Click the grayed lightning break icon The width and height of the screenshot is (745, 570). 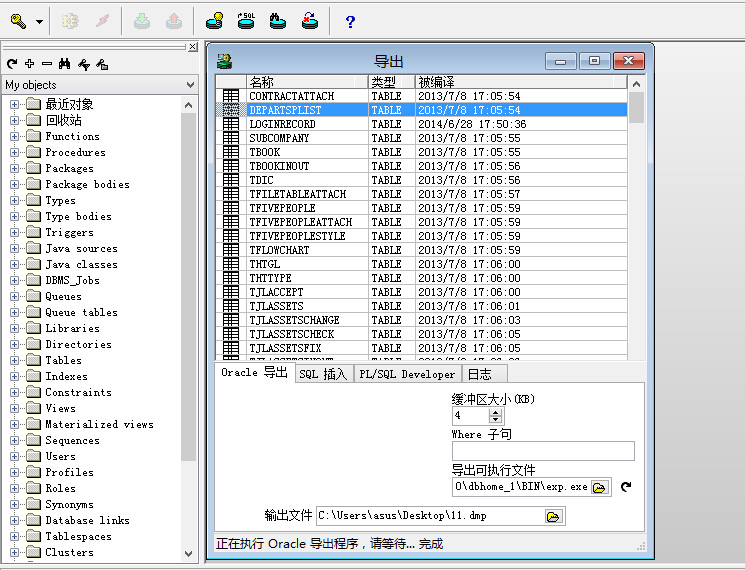pos(102,21)
